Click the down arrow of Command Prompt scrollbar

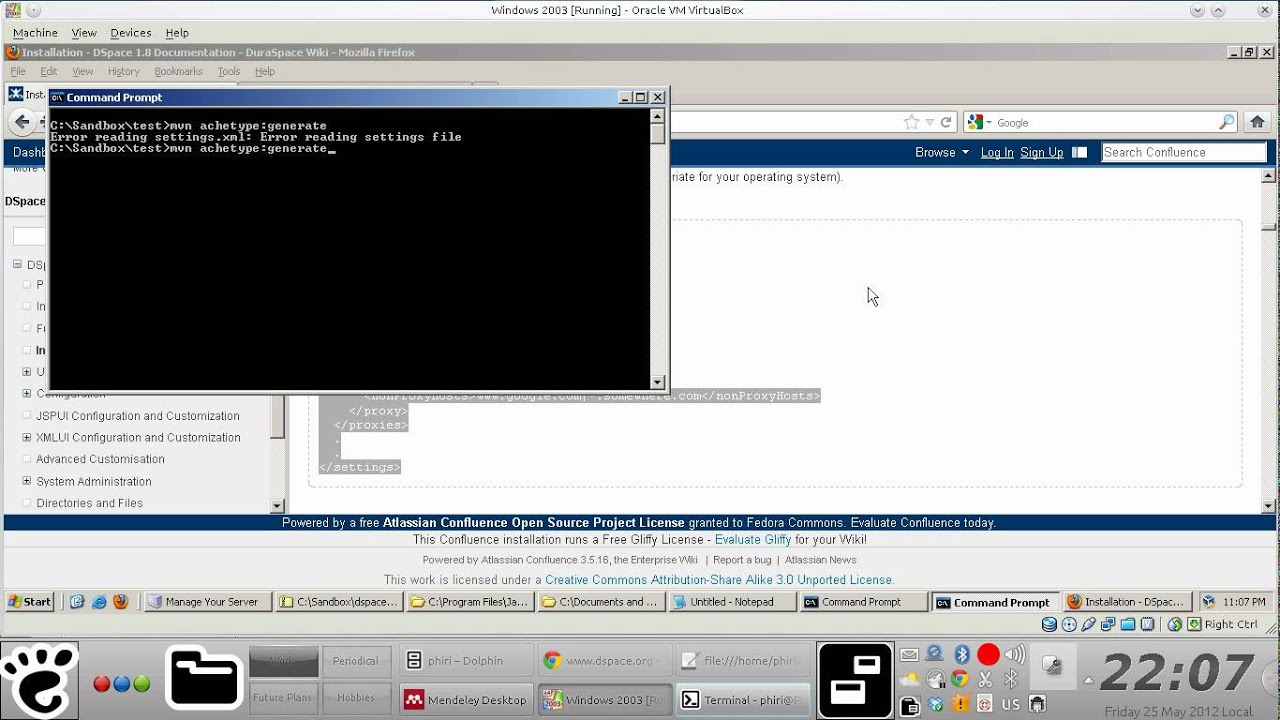pos(657,382)
